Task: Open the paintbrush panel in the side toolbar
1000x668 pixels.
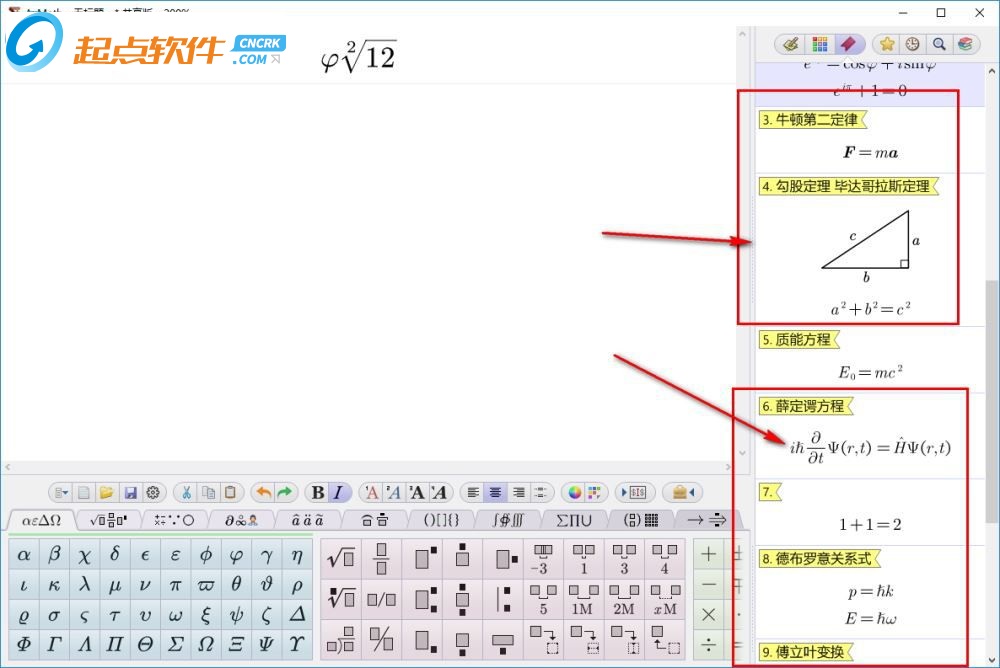Action: (791, 44)
